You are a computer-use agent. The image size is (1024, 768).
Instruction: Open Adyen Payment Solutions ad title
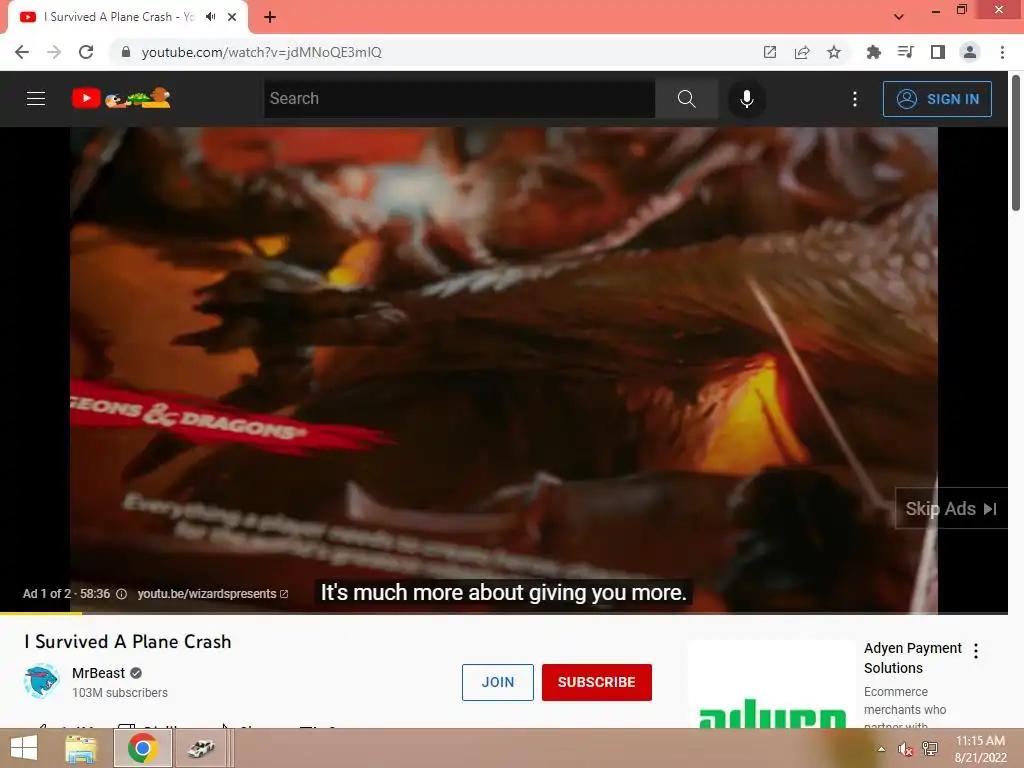[x=912, y=658]
